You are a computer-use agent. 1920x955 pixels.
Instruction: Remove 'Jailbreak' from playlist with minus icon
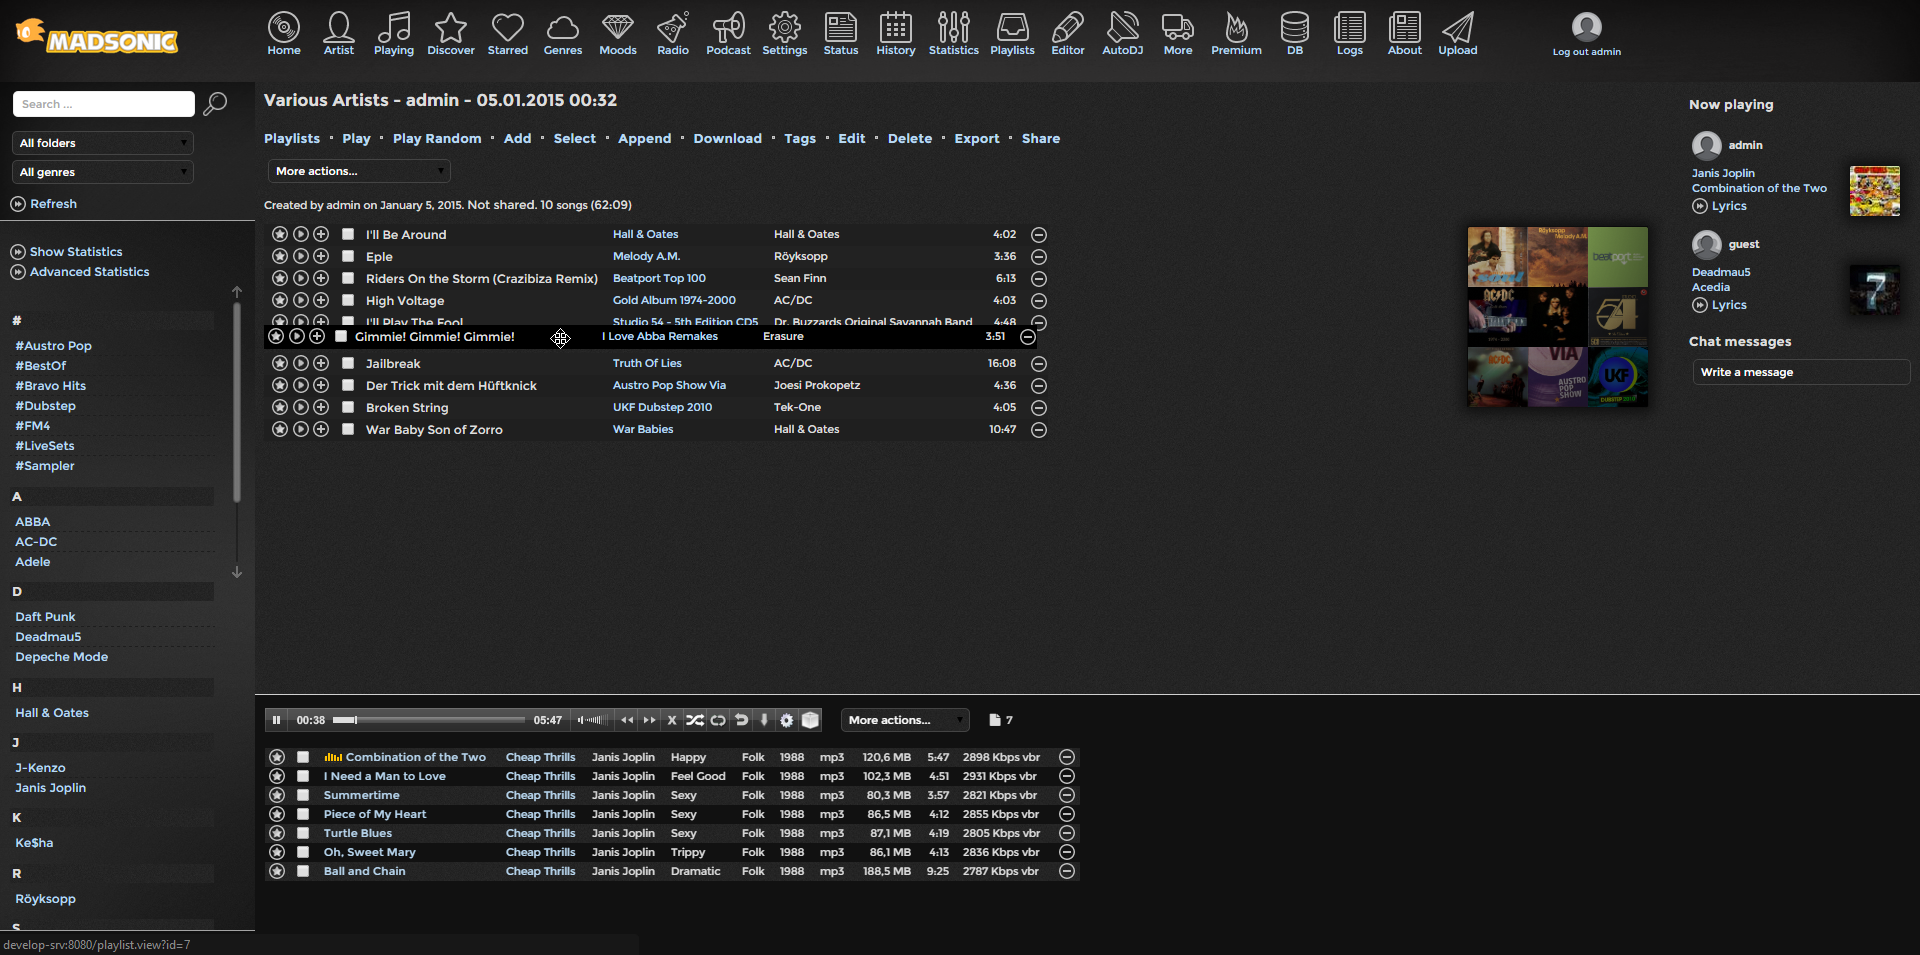pos(1039,364)
